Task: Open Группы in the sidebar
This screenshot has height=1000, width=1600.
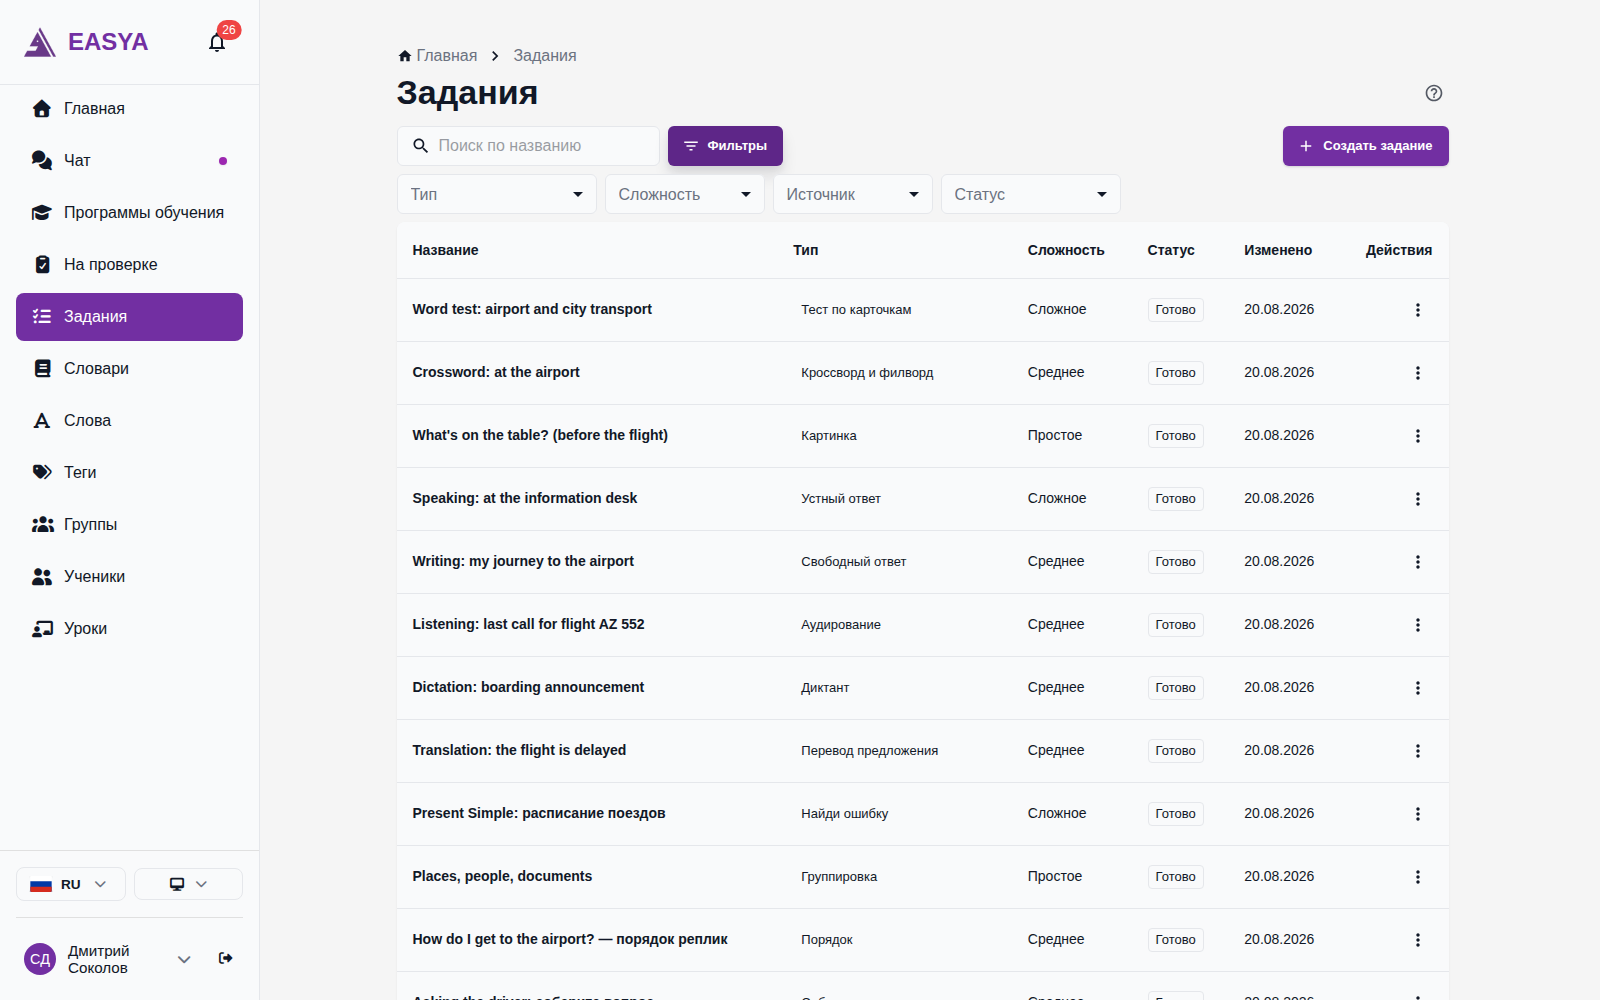Action: 129,525
